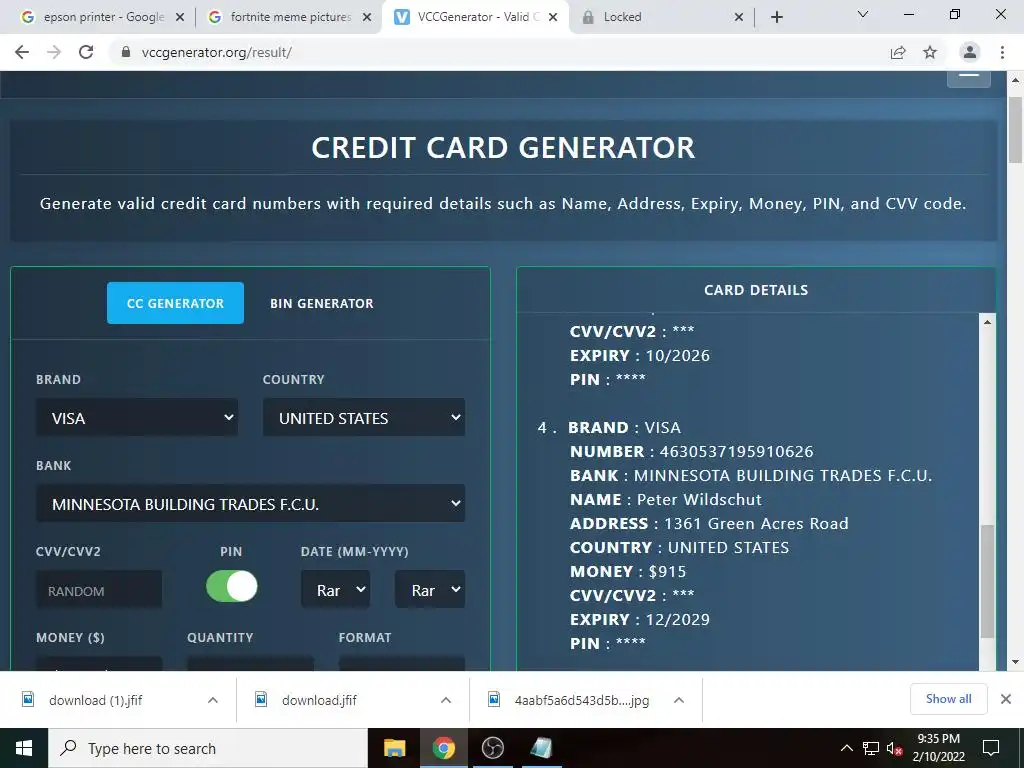
Task: Expand options for 4aabf5a6d543d5b jpg download
Action: coord(679,700)
